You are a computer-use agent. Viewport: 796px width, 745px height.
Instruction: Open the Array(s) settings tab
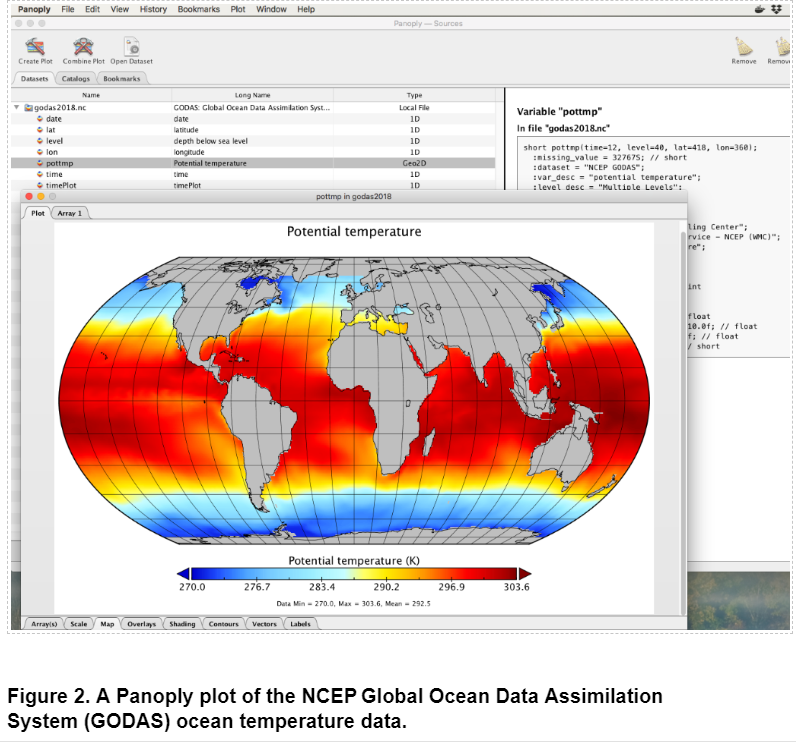coord(44,624)
